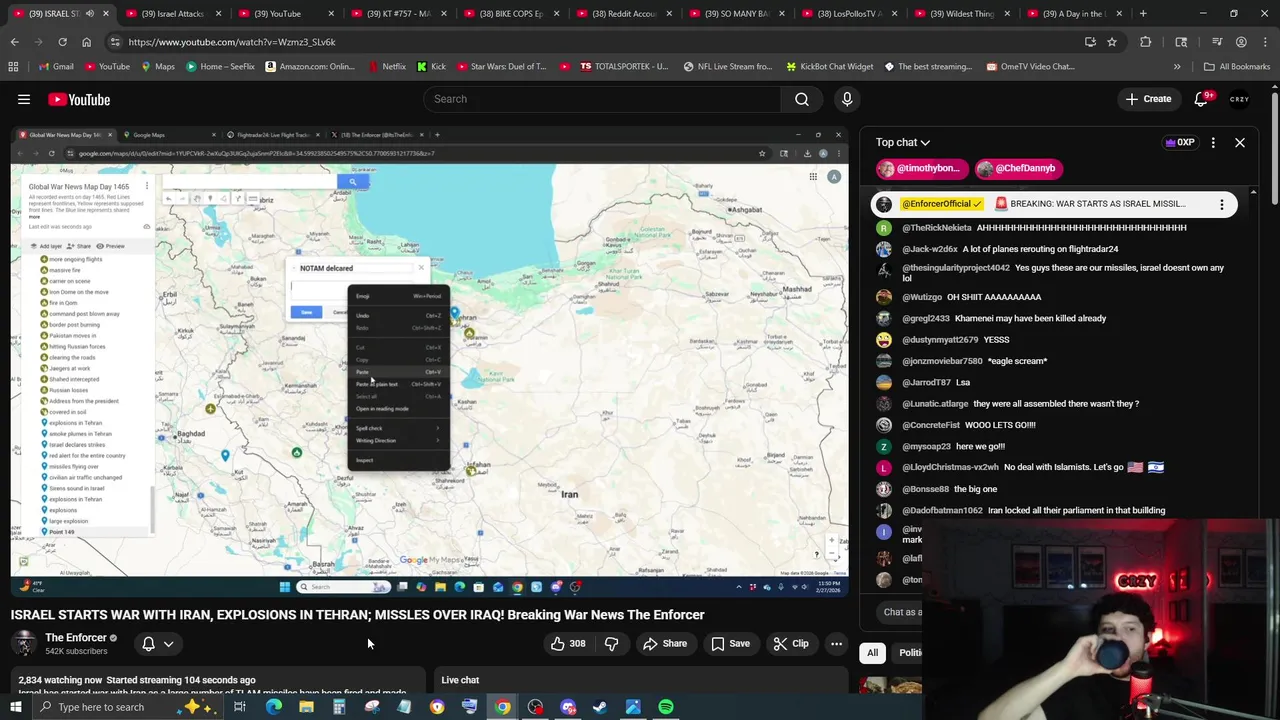Toggle the 'missiles flying over' layer checkbox
The width and height of the screenshot is (1280, 720).
[44, 467]
